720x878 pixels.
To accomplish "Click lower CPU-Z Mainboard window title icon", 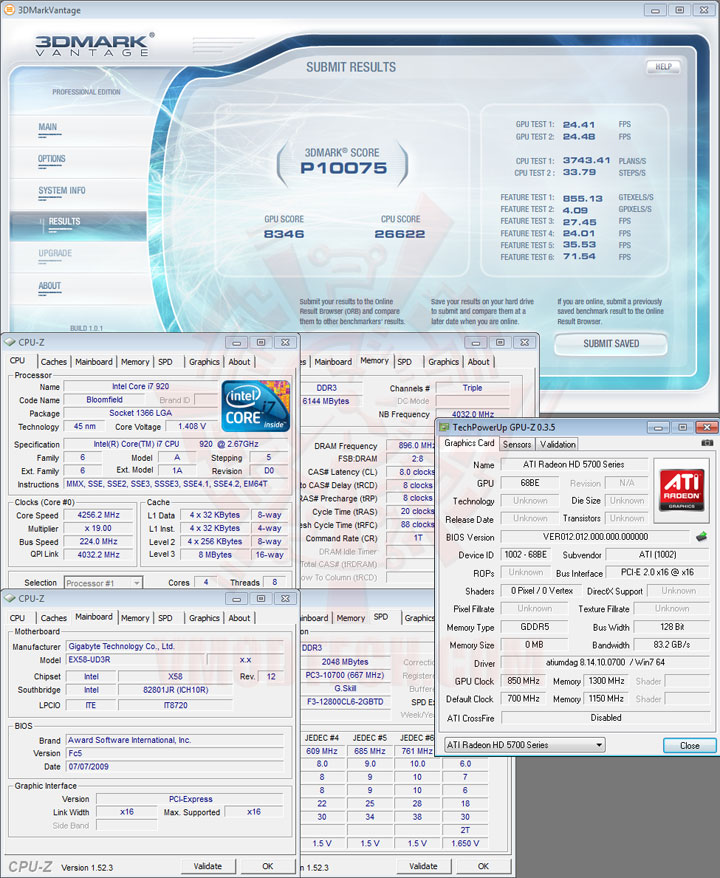I will 10,599.
